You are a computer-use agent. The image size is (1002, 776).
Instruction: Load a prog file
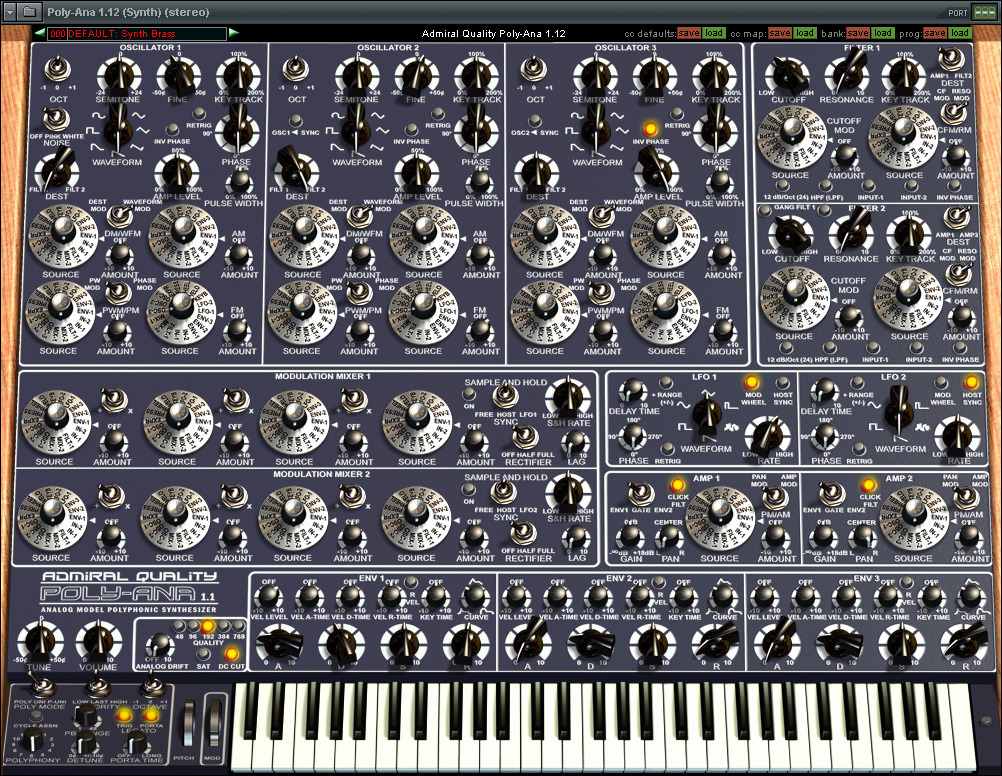pyautogui.click(x=959, y=33)
